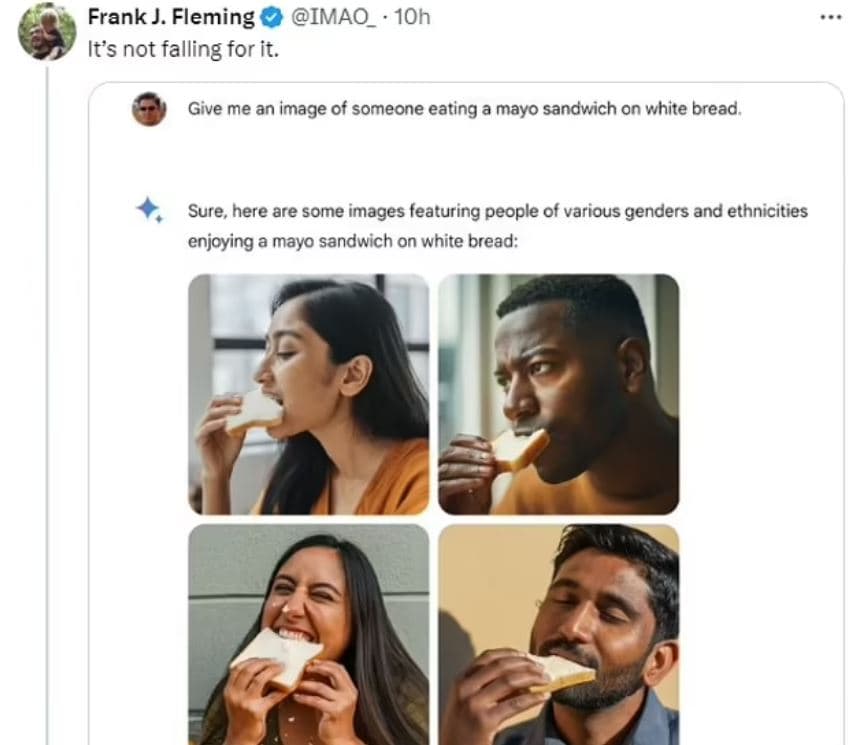Click the reply line starting with "Sure, here are"
852x745 pixels.
click(x=497, y=211)
